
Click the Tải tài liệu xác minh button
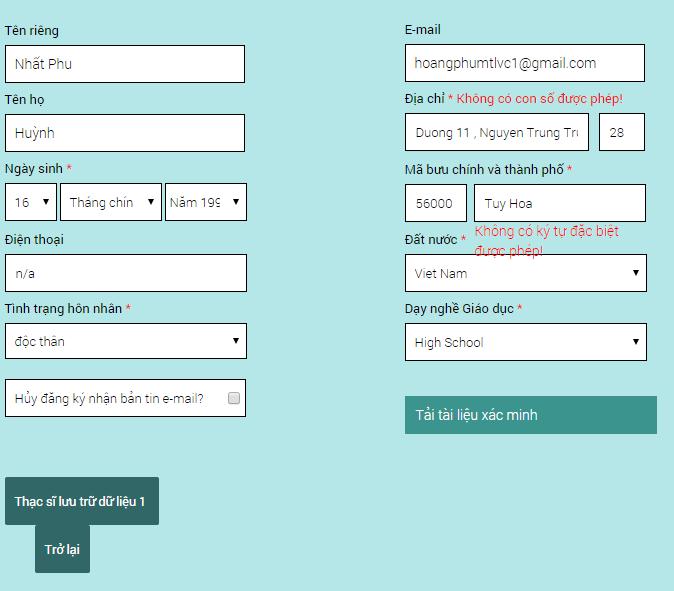(531, 415)
